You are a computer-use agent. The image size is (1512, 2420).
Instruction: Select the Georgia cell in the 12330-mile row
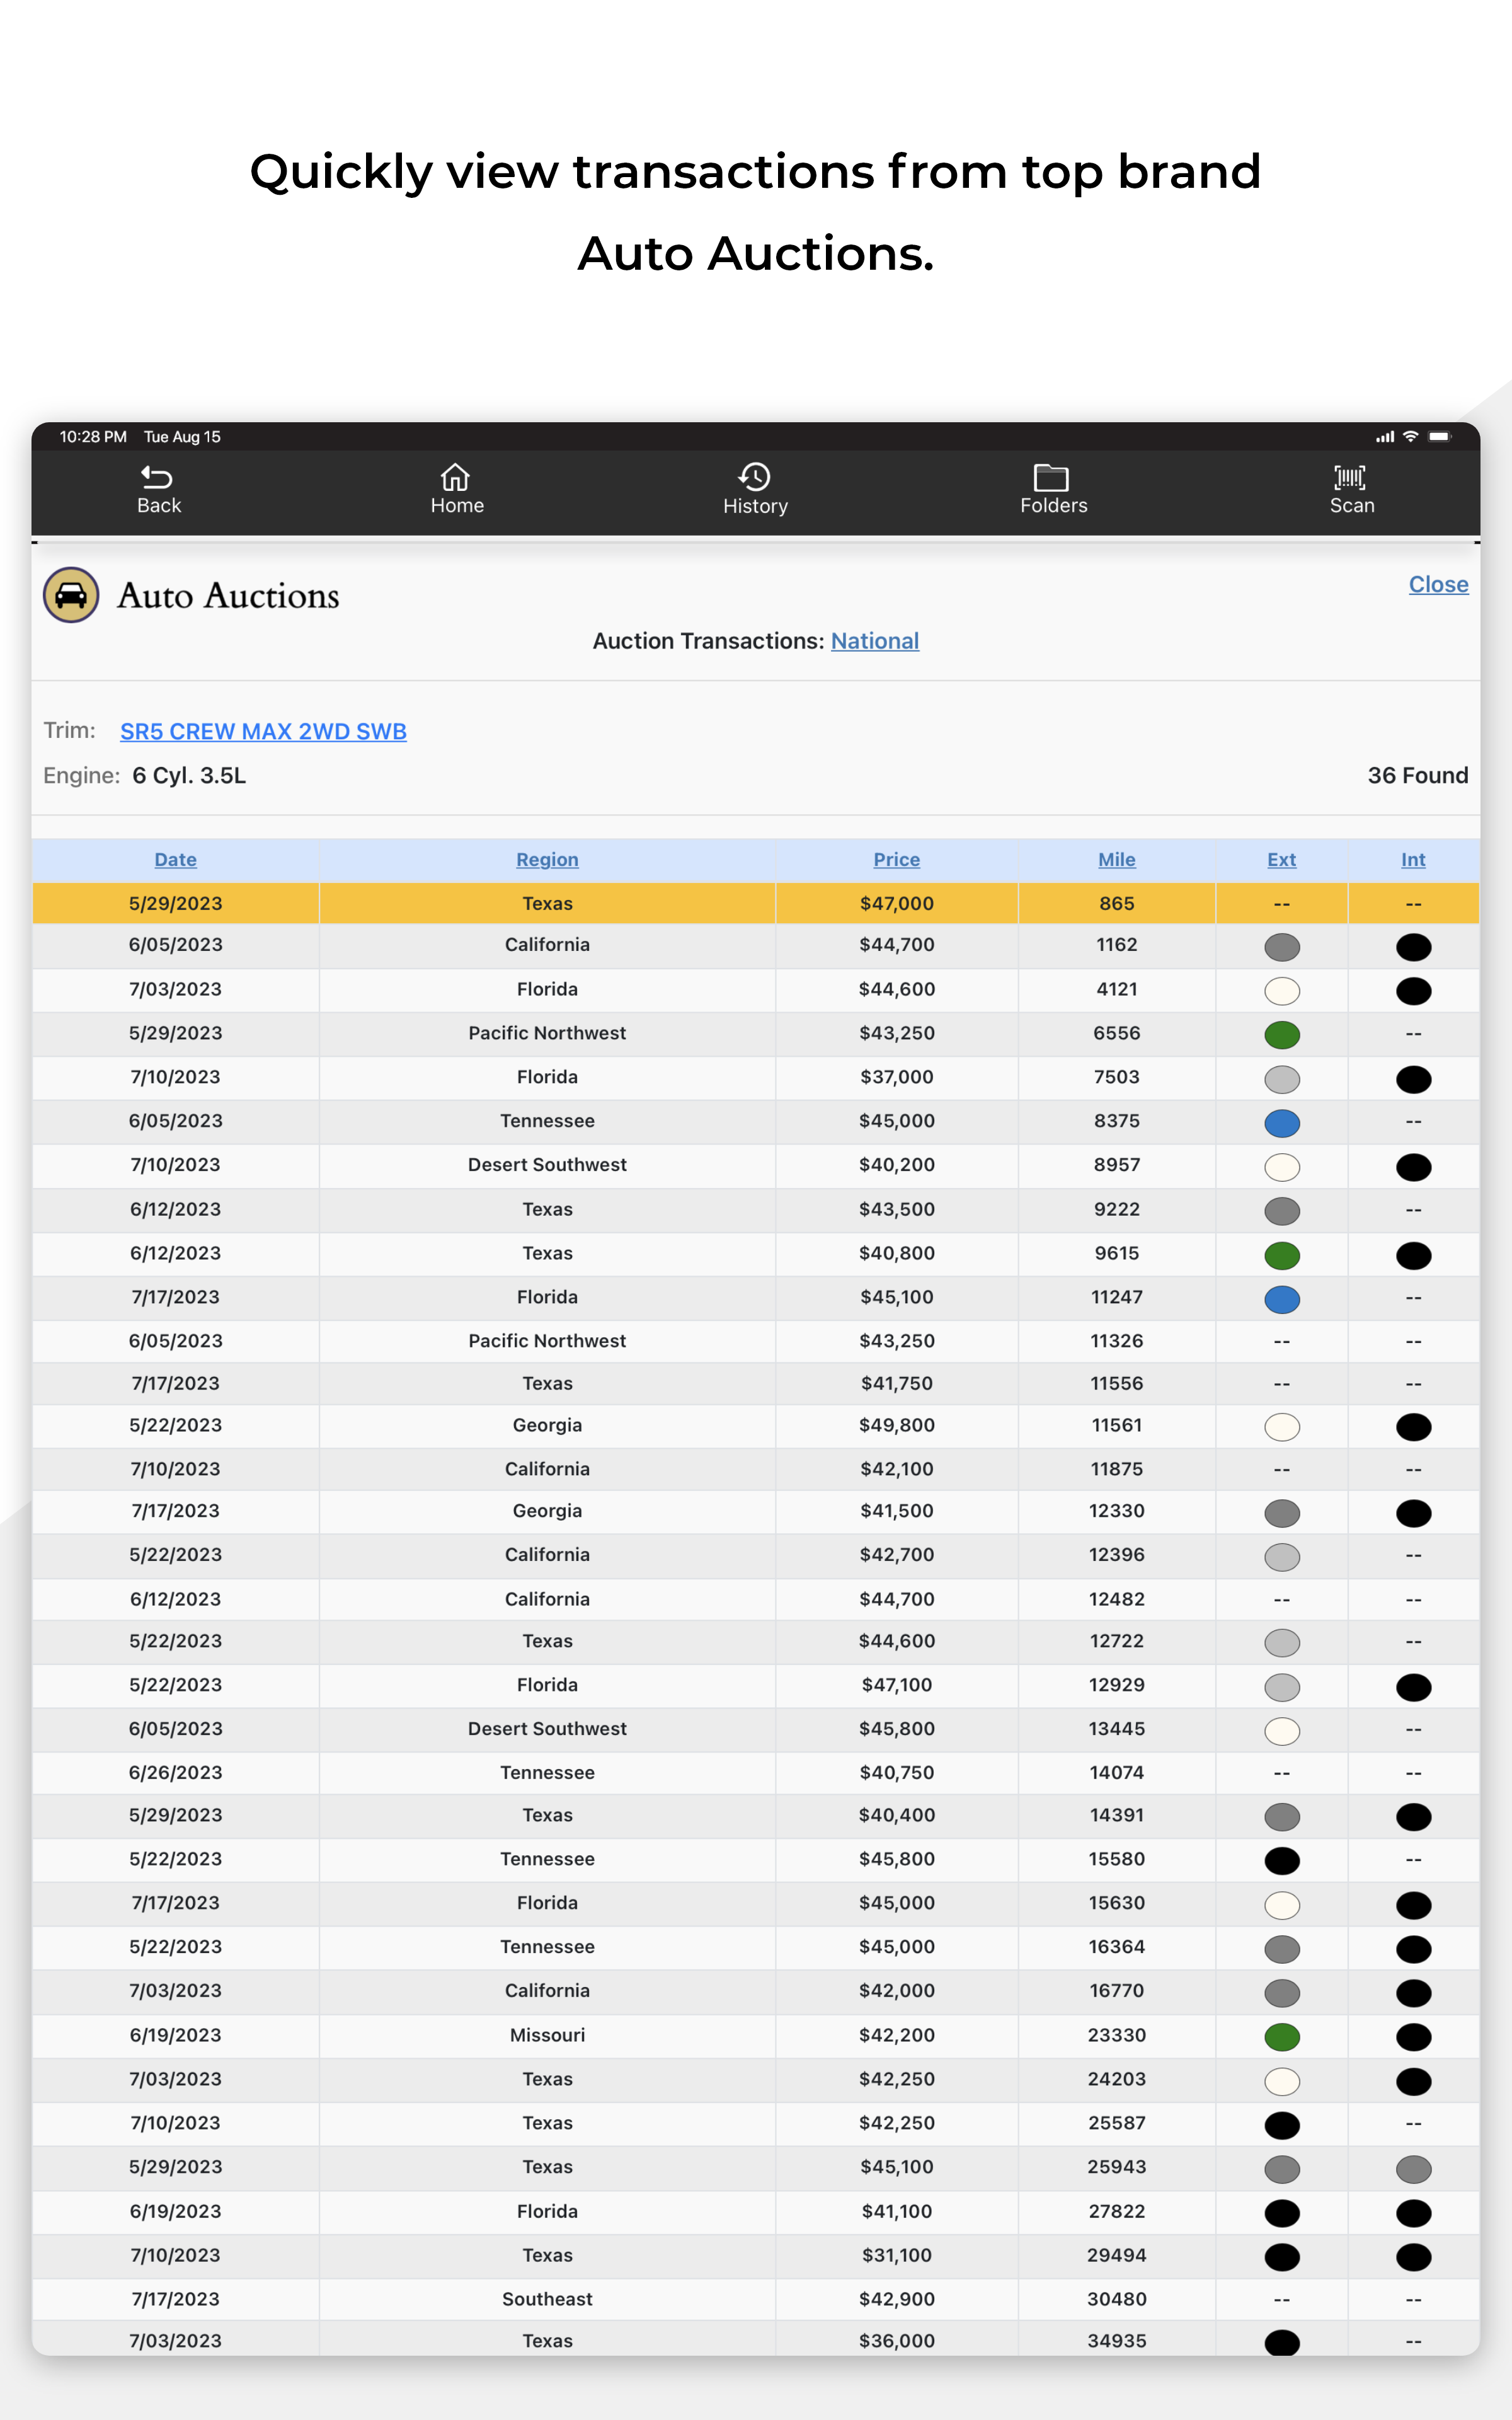(547, 1511)
